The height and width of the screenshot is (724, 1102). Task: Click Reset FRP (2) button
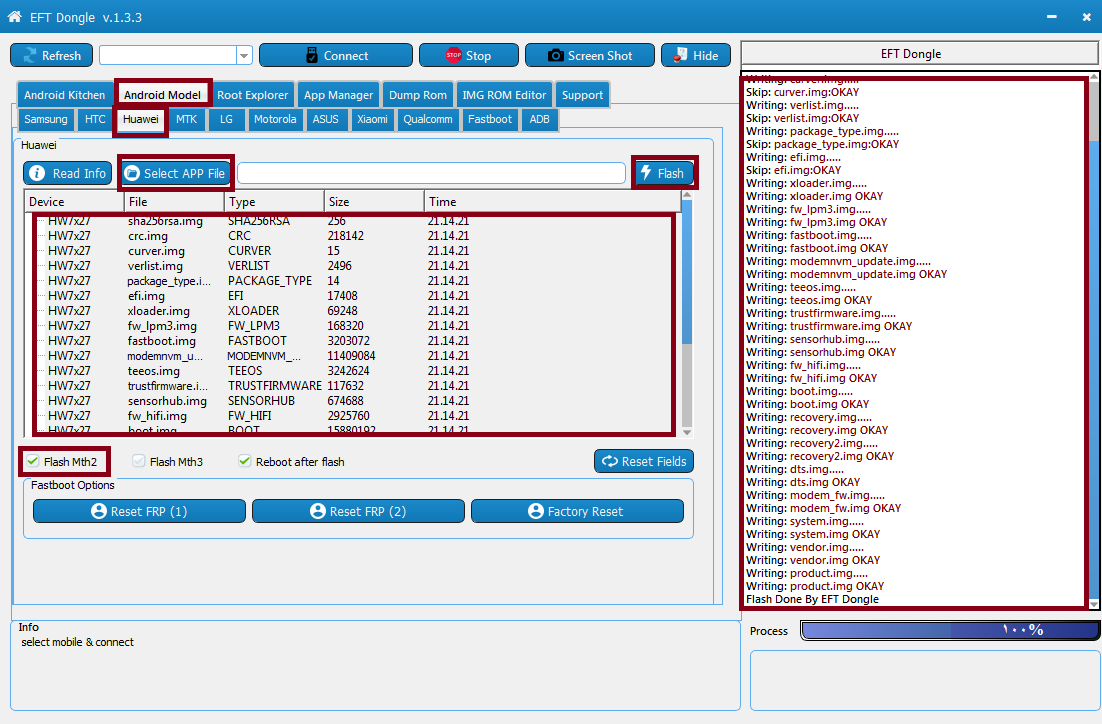(358, 511)
